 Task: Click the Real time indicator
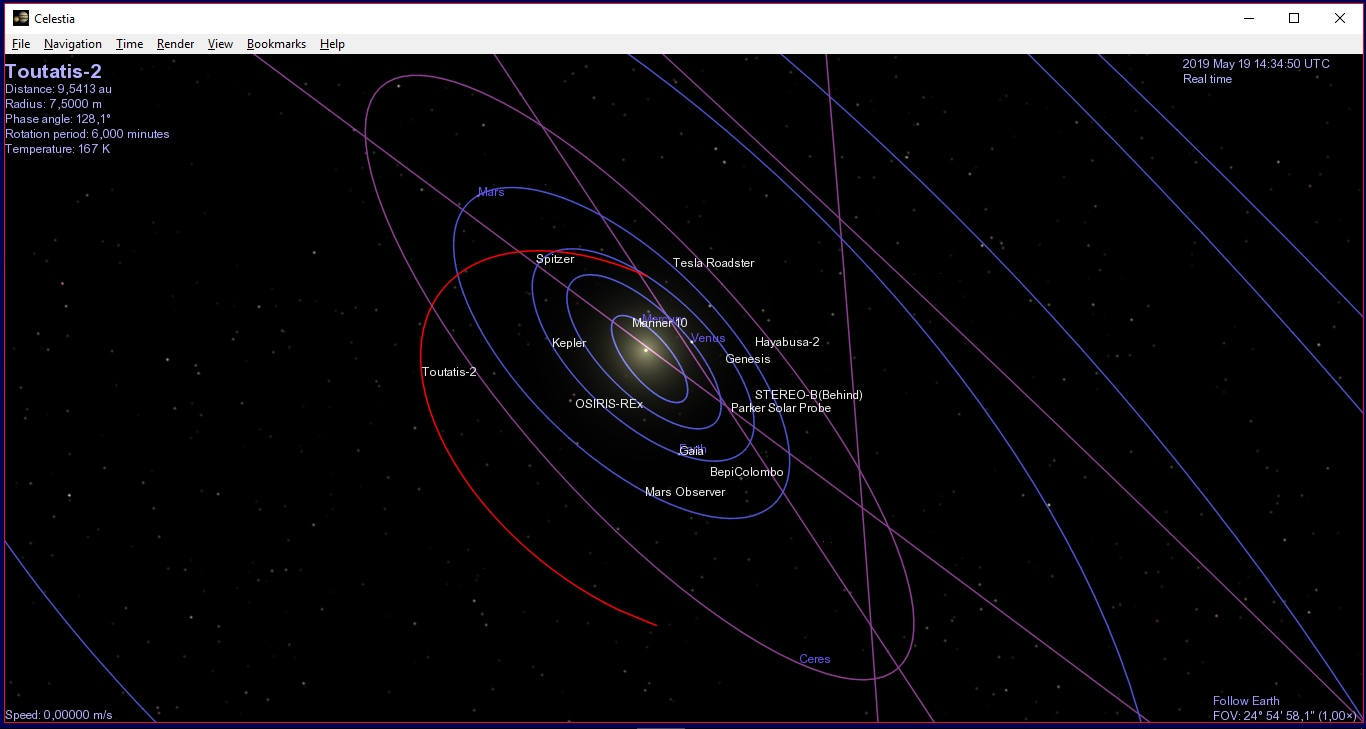[x=1207, y=79]
